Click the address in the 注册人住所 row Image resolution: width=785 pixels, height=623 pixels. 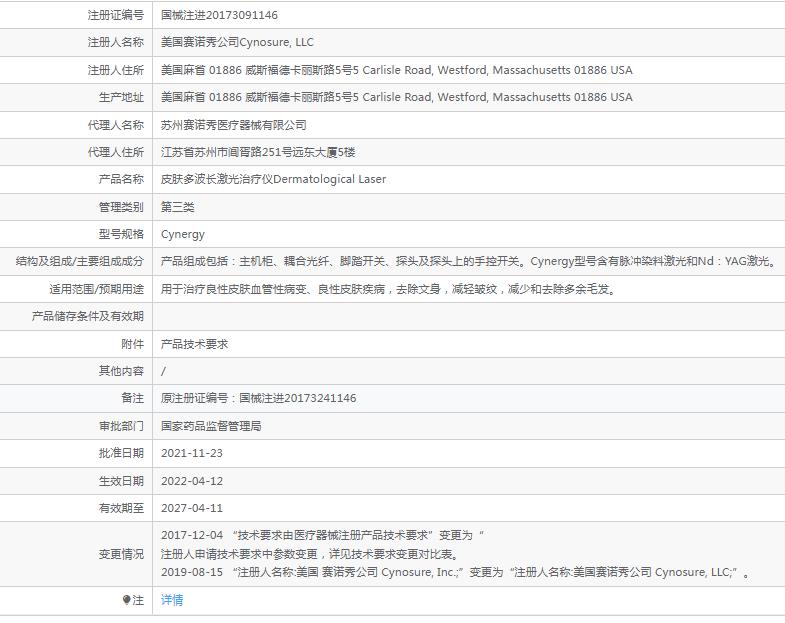pyautogui.click(x=397, y=70)
